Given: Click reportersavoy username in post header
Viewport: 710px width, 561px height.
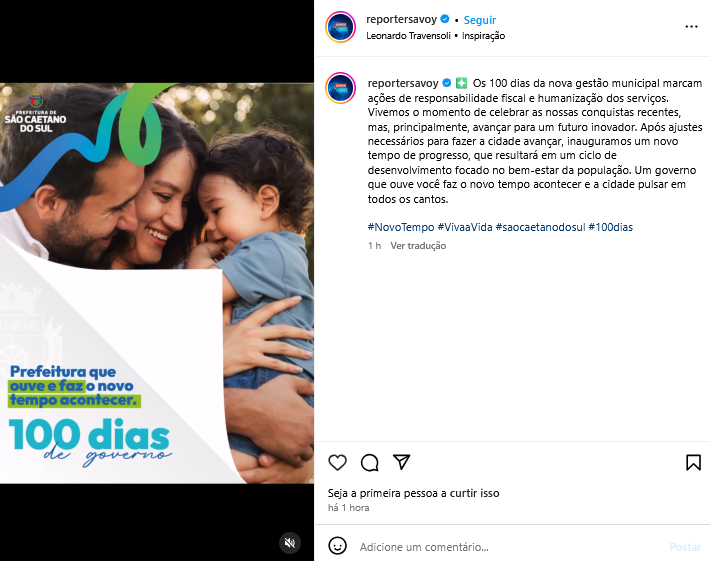Looking at the screenshot, I should click(x=401, y=19).
